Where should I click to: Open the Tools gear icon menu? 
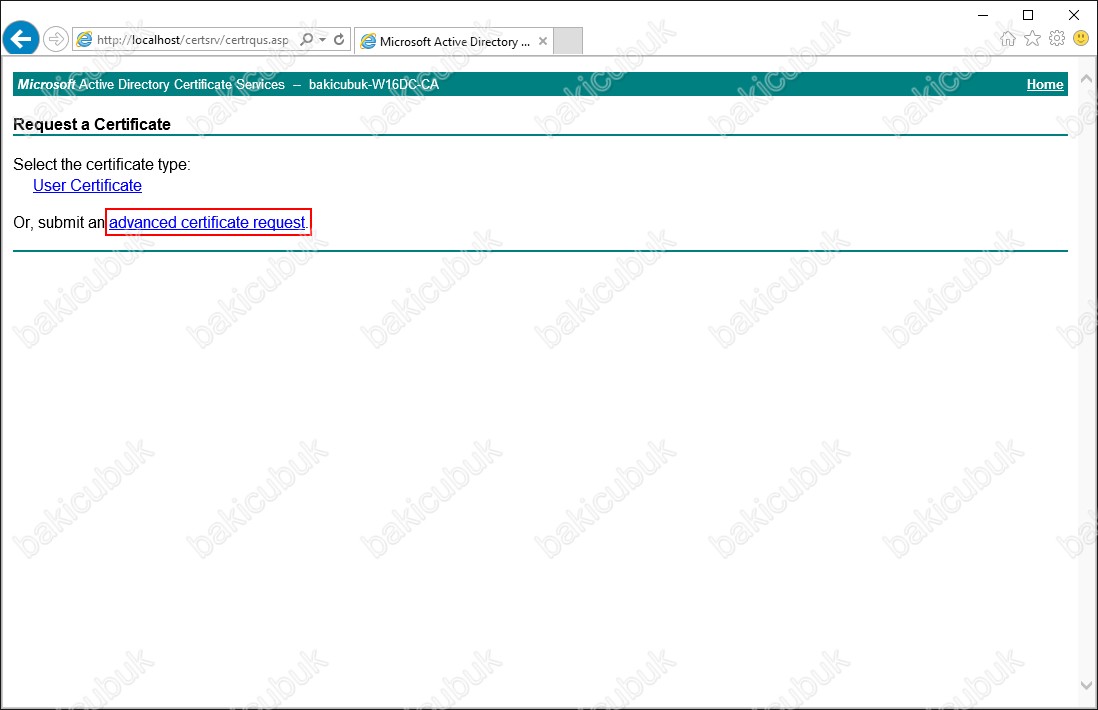point(1057,39)
